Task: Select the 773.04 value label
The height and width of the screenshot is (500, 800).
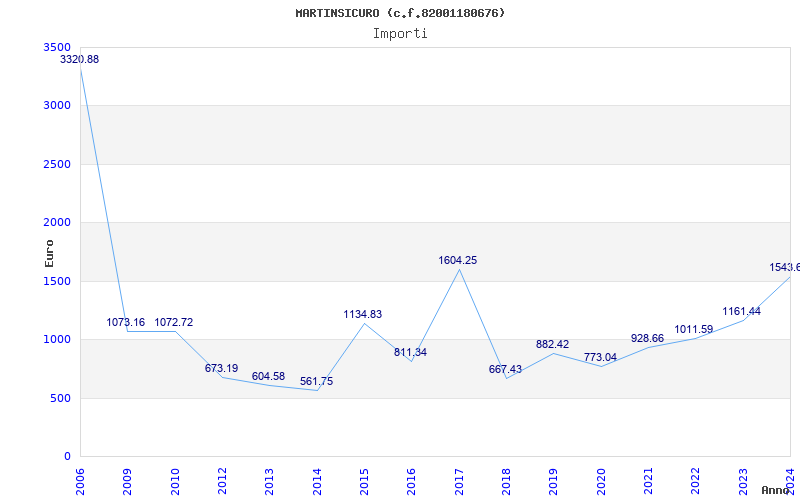Action: click(x=601, y=357)
